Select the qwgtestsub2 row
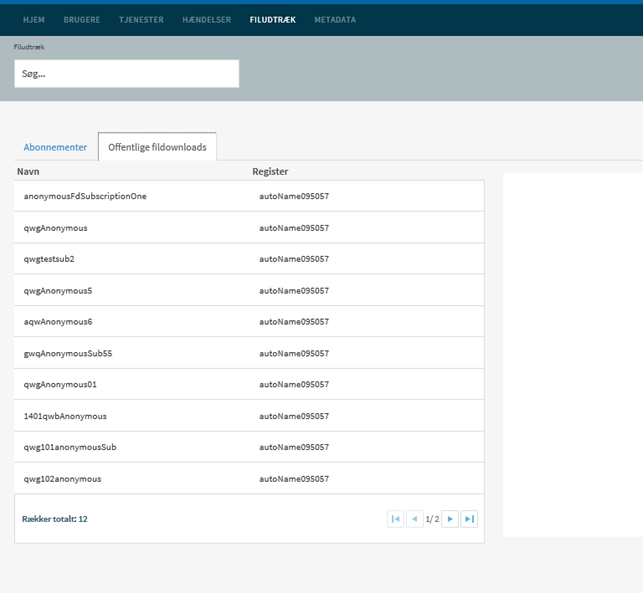Screen dimensions: 643x593 [49, 259]
